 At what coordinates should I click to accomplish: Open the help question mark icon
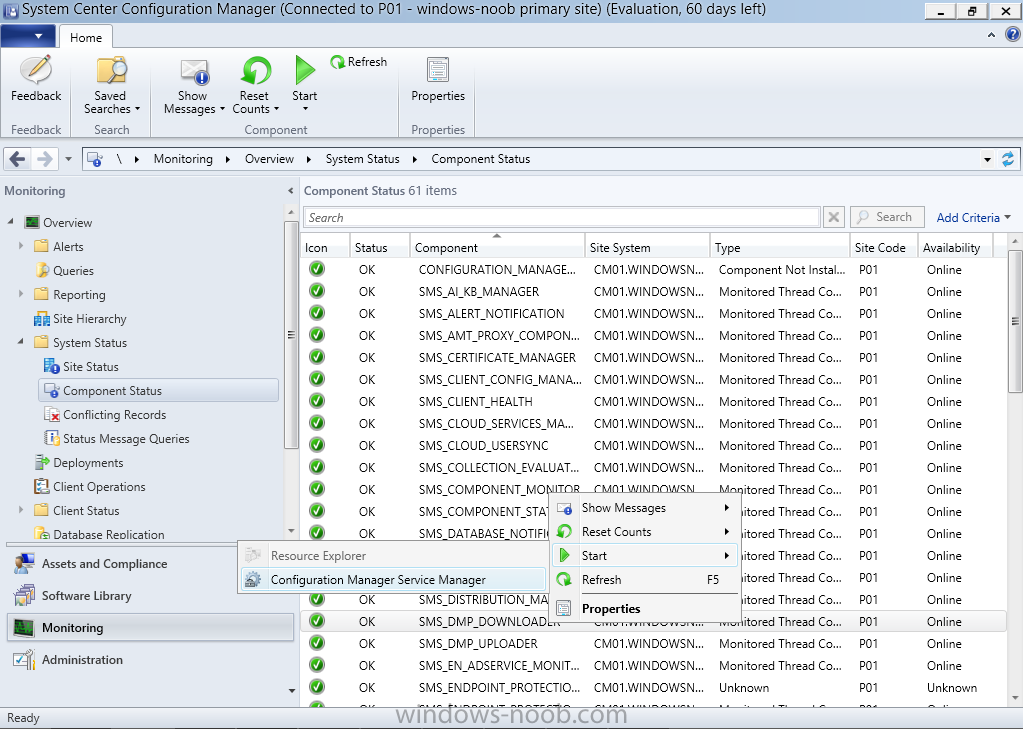pos(1013,35)
